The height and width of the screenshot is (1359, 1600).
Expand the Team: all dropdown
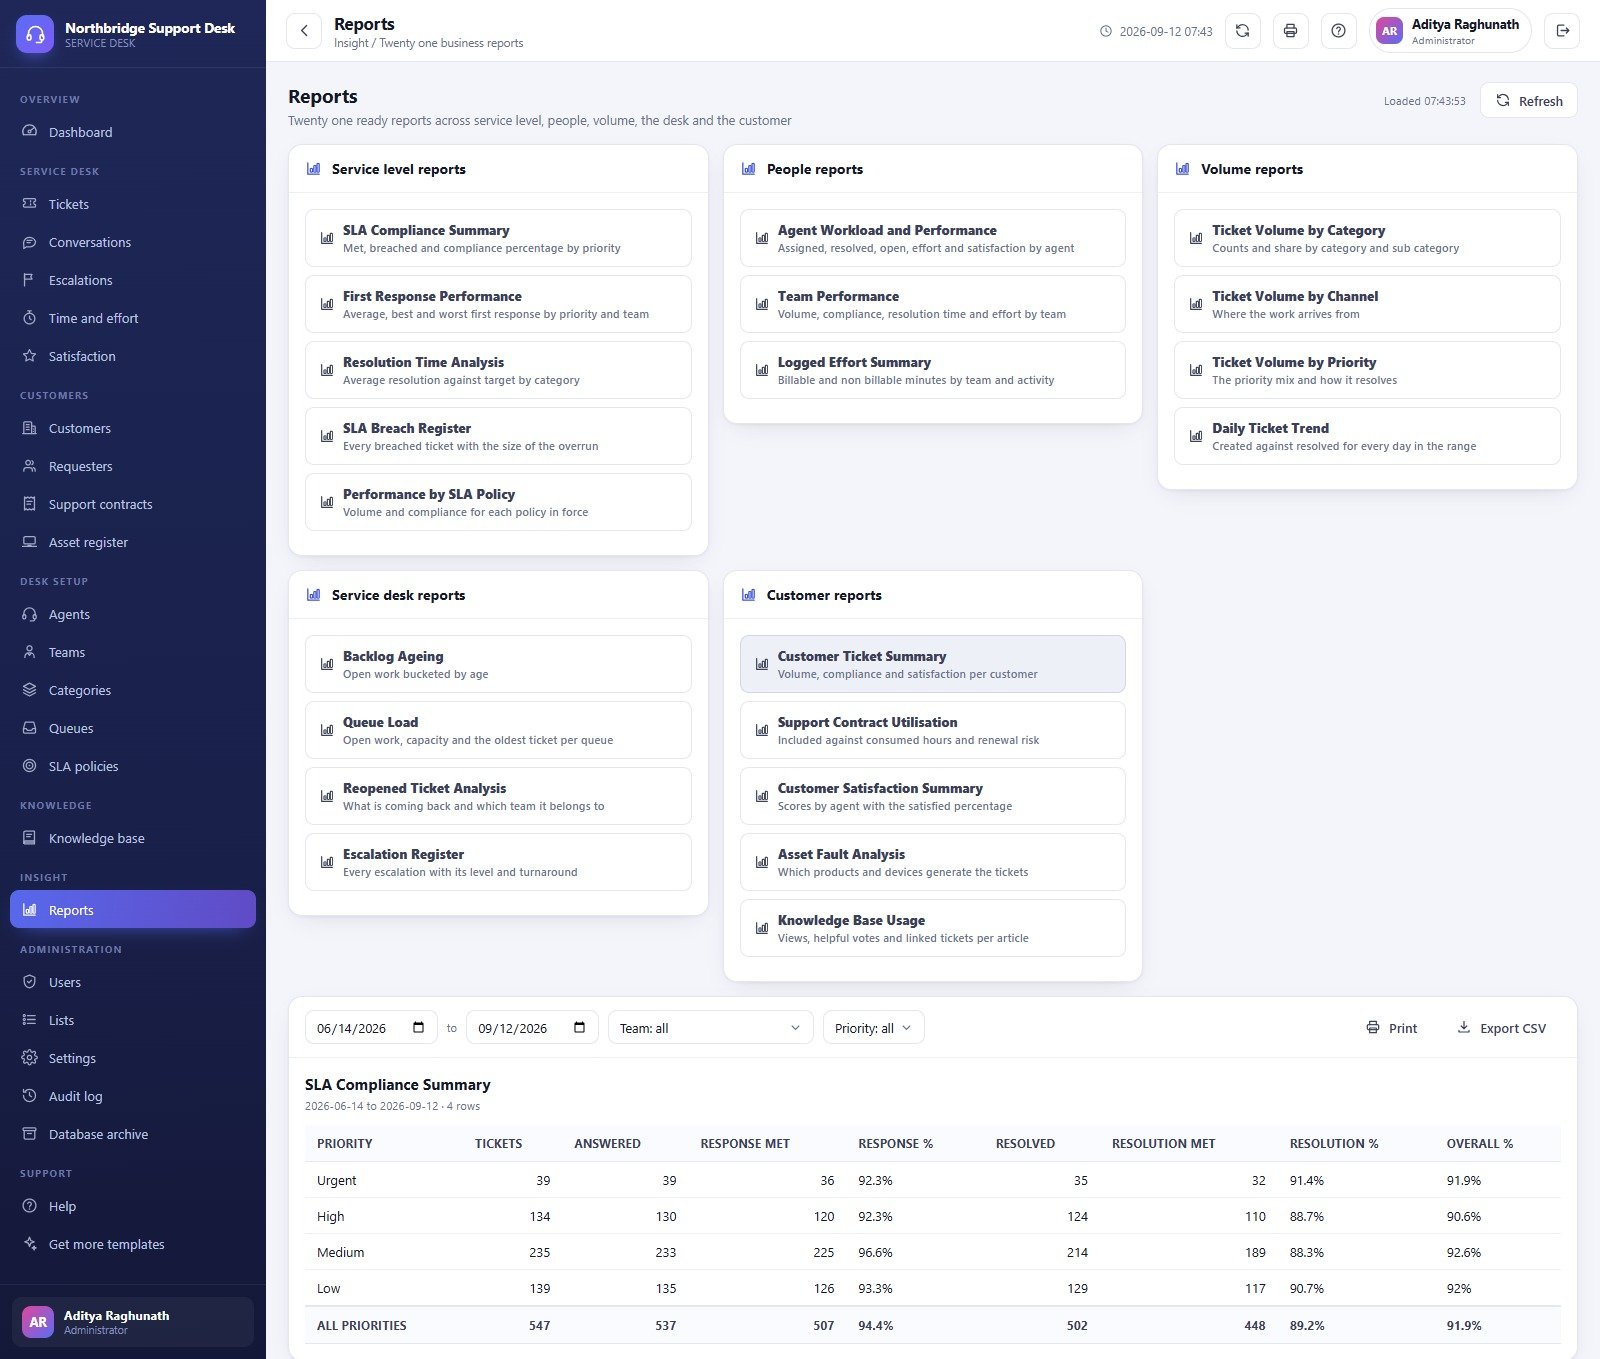click(x=710, y=1028)
